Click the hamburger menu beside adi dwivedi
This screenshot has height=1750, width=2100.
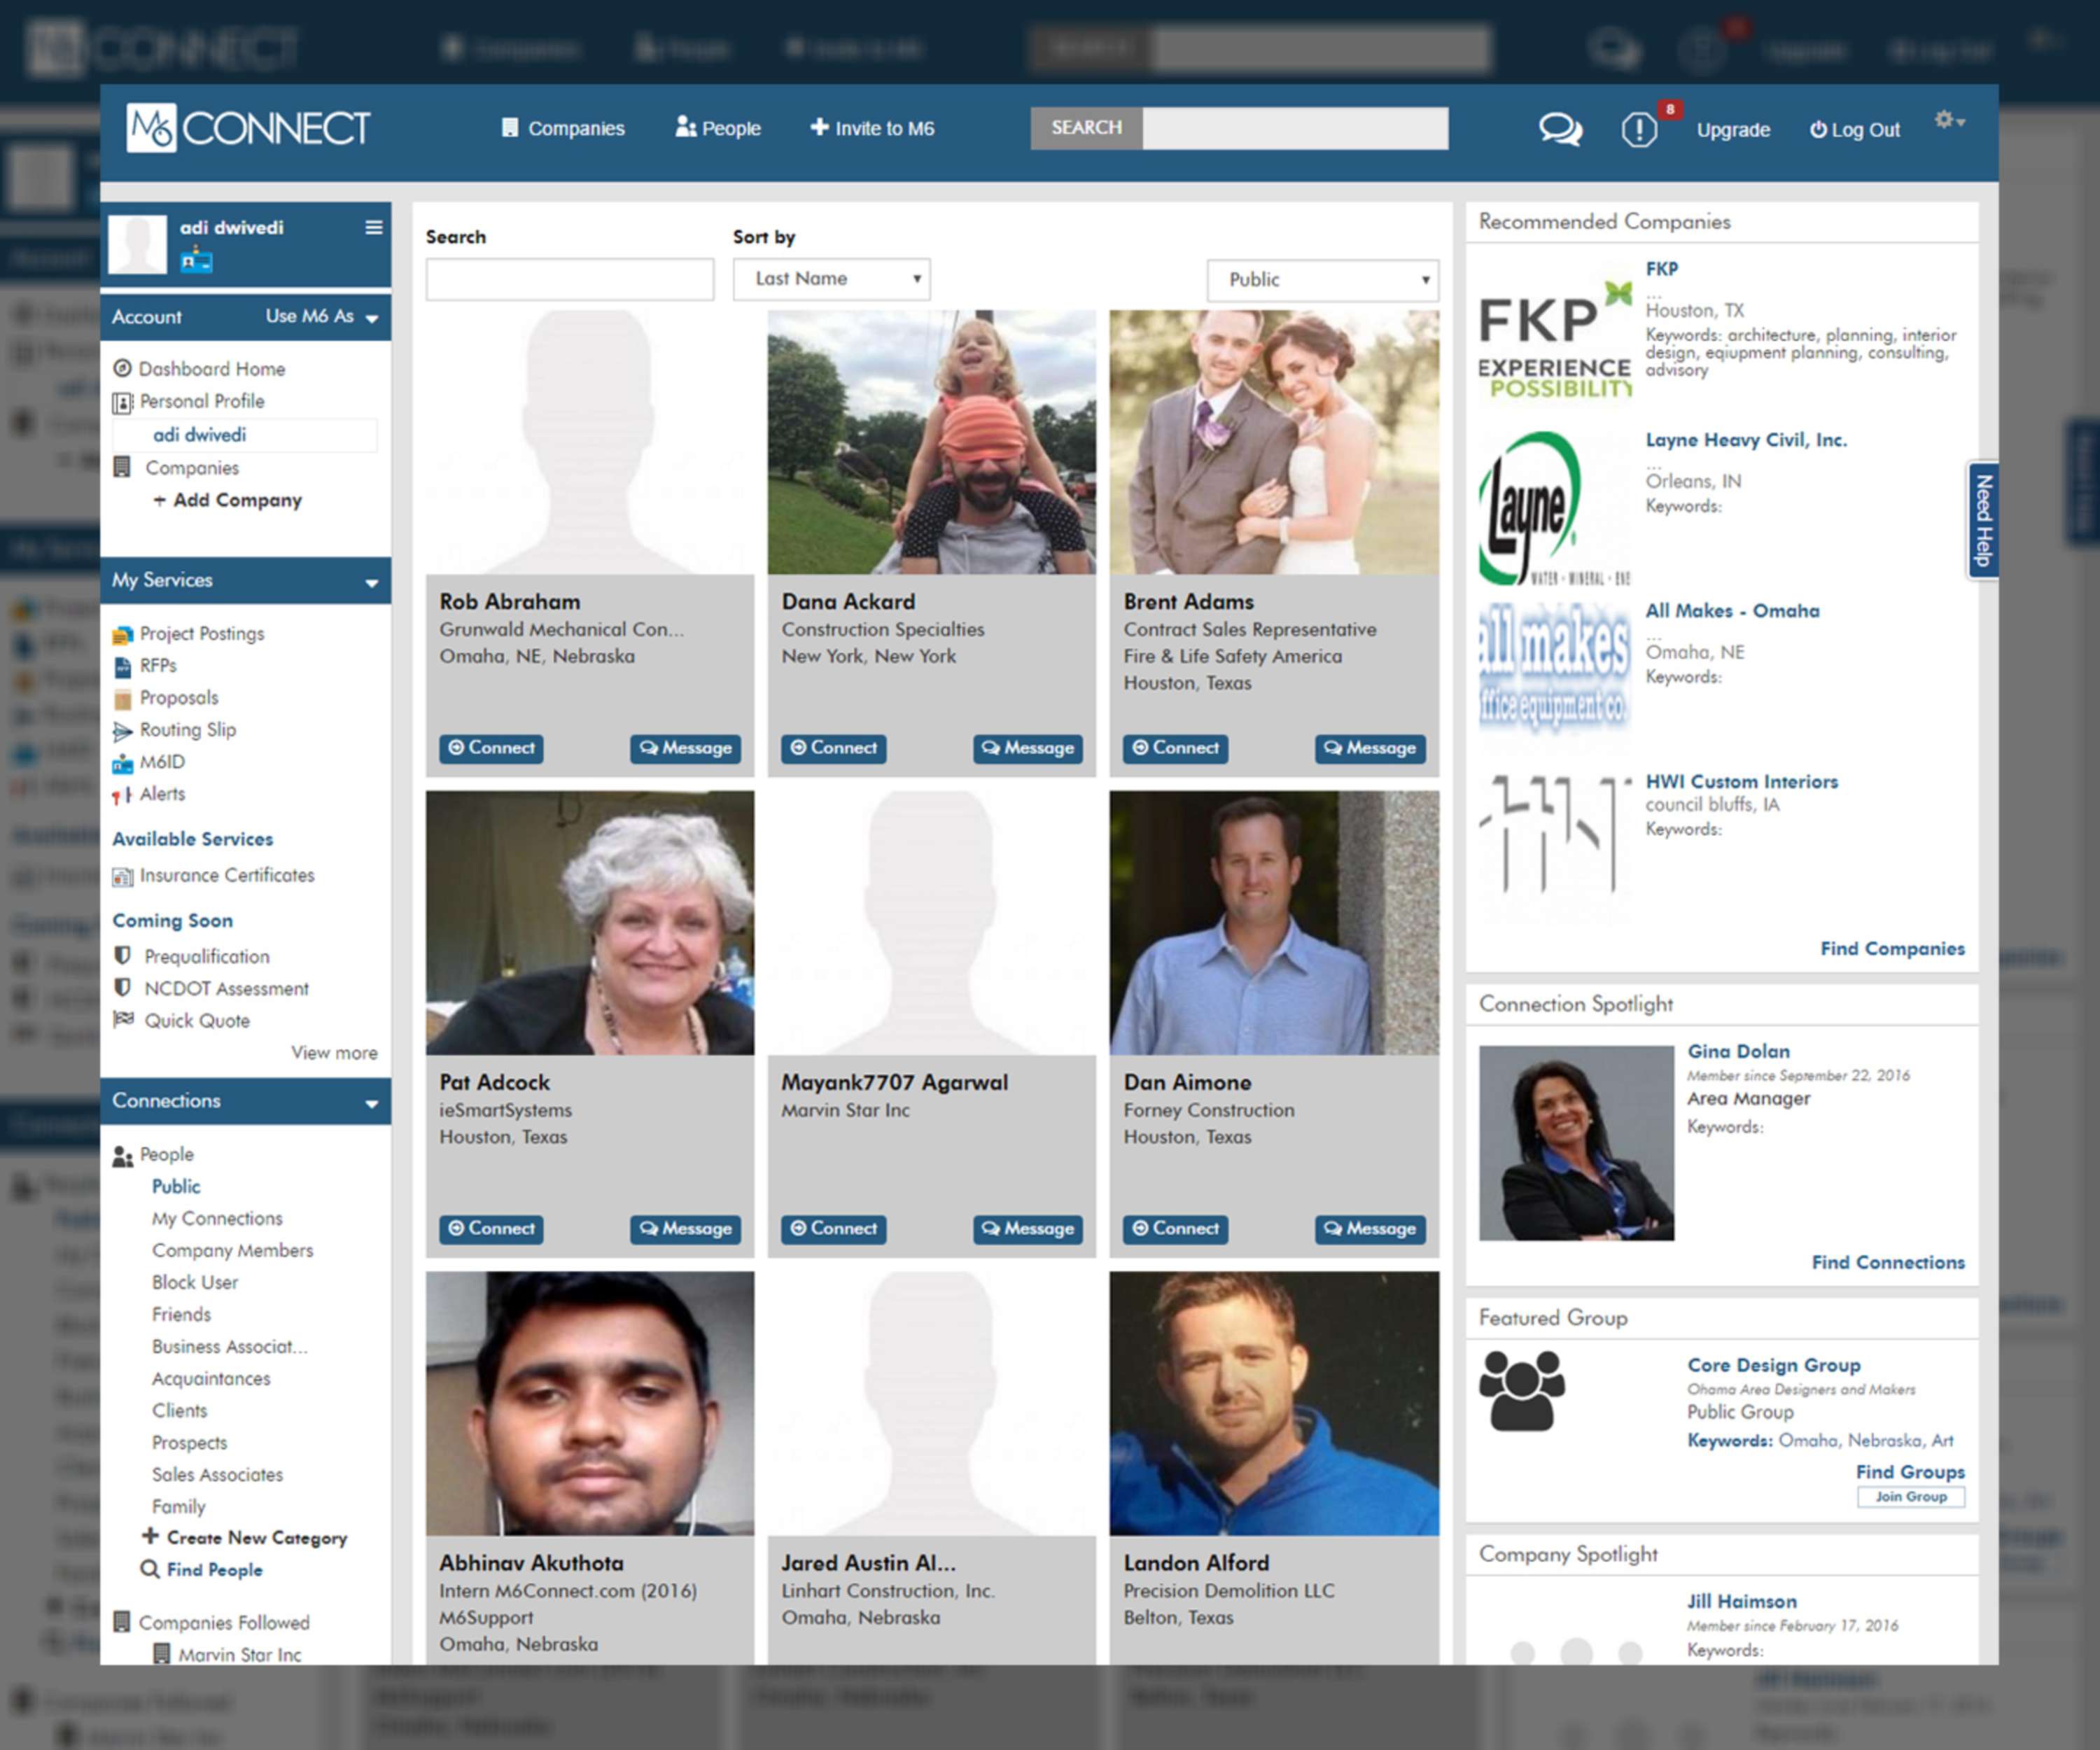[x=374, y=228]
